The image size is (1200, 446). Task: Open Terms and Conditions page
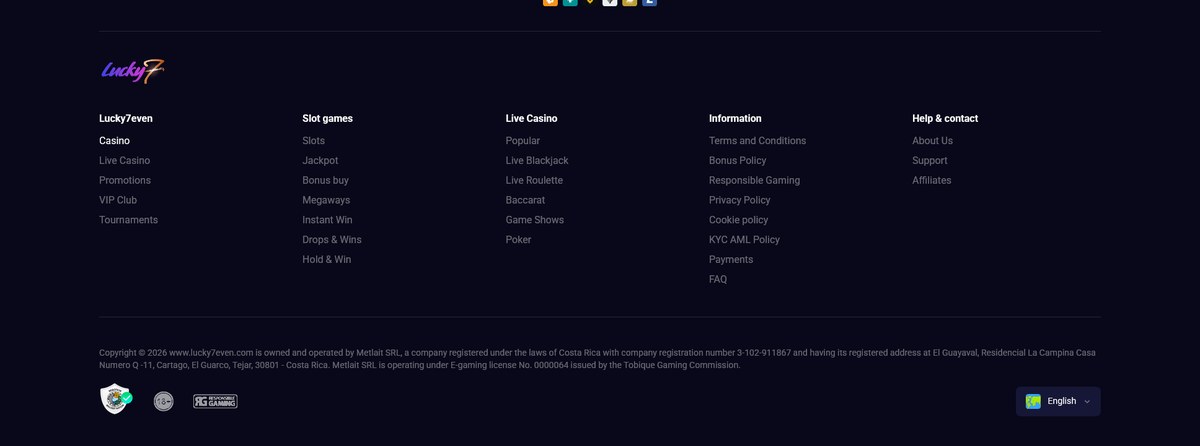pyautogui.click(x=757, y=141)
